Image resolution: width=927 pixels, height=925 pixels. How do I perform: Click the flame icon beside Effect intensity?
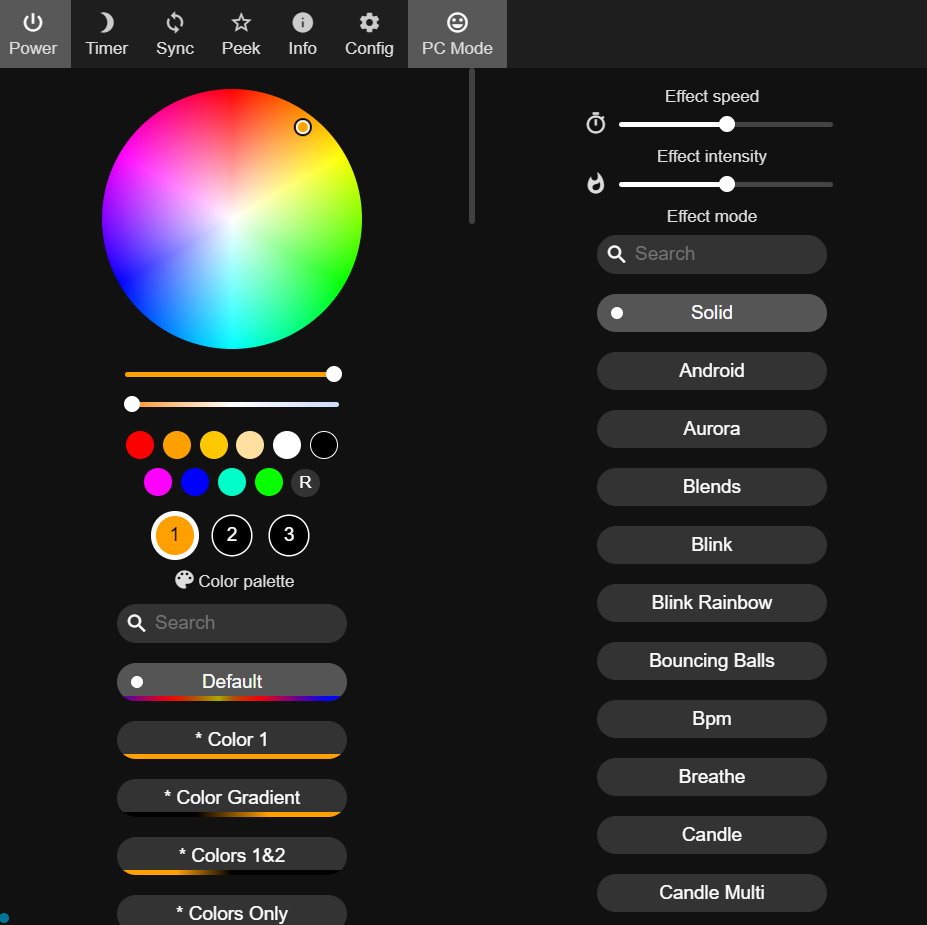595,184
